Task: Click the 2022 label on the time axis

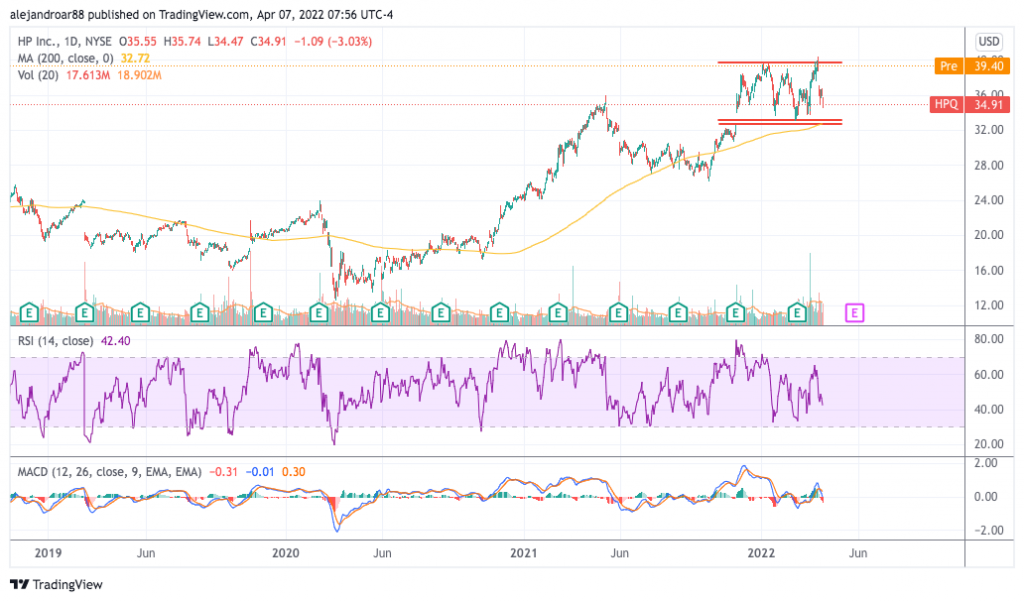Action: click(761, 553)
